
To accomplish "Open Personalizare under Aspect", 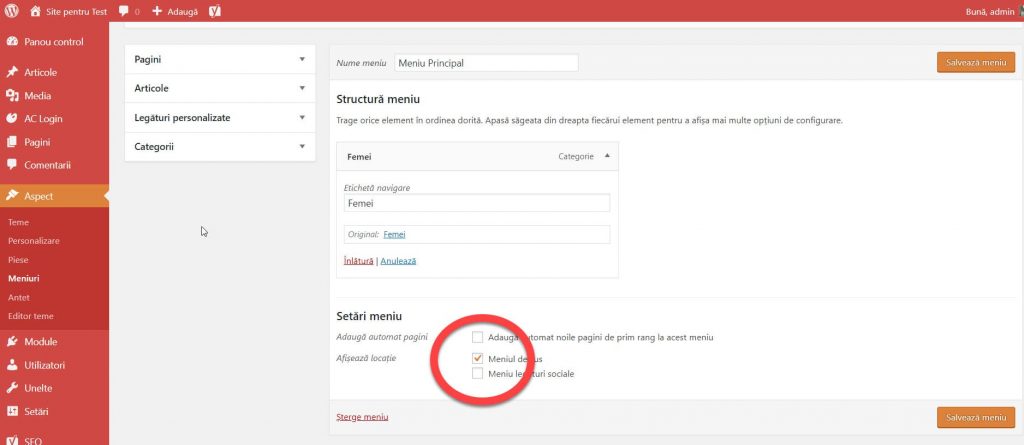I will [34, 241].
